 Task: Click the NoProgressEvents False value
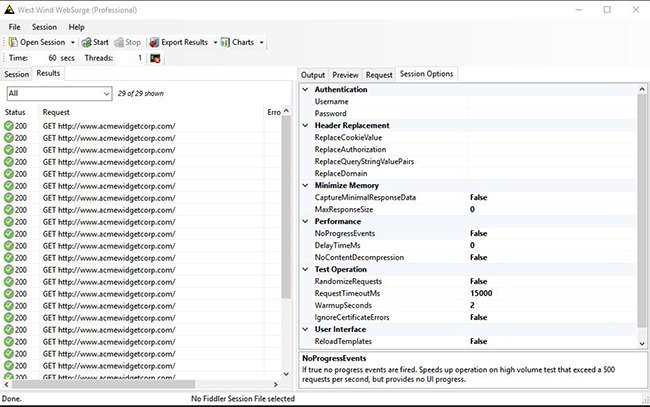pyautogui.click(x=478, y=234)
